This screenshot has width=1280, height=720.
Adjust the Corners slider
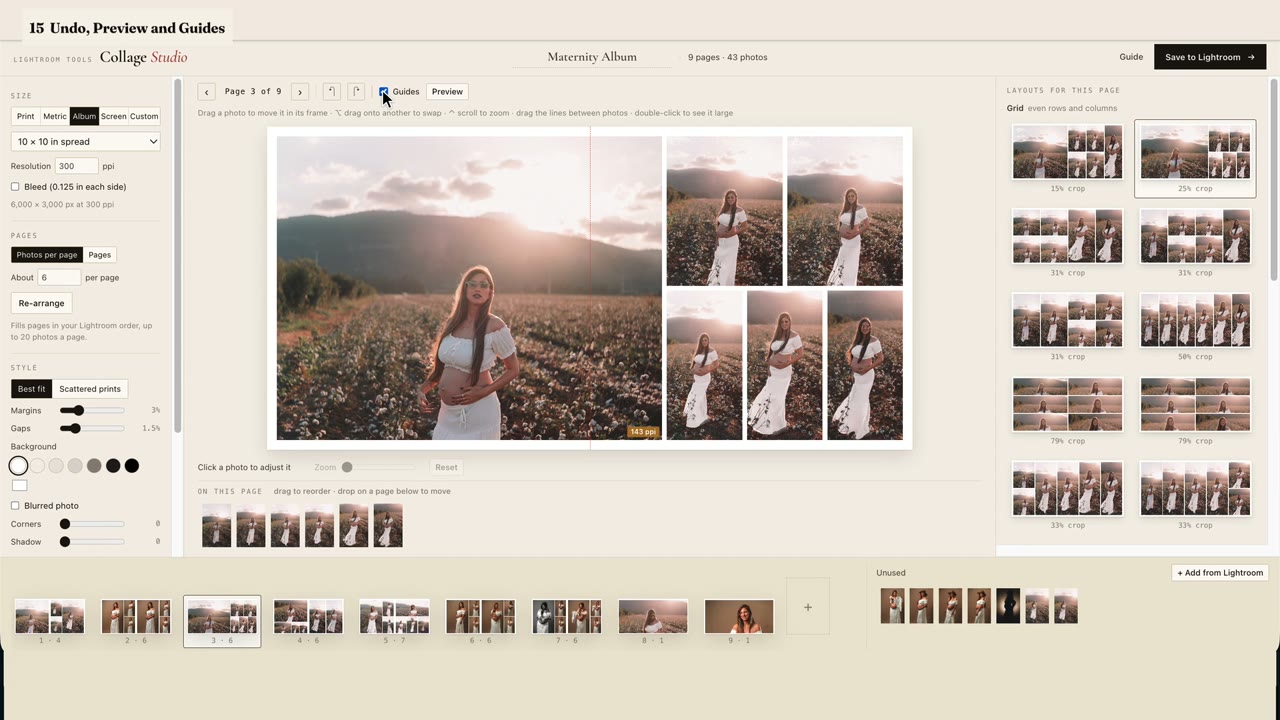click(92, 524)
